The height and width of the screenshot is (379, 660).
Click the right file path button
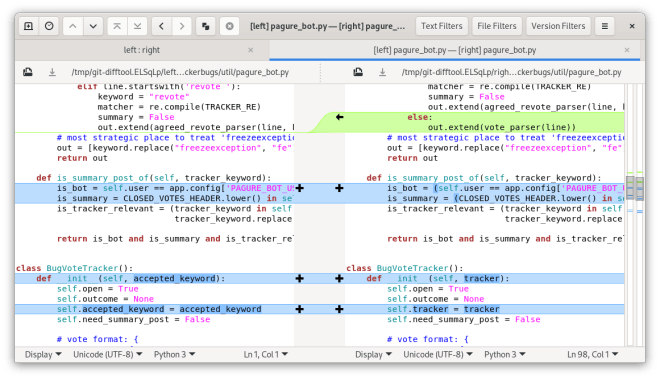(x=511, y=72)
